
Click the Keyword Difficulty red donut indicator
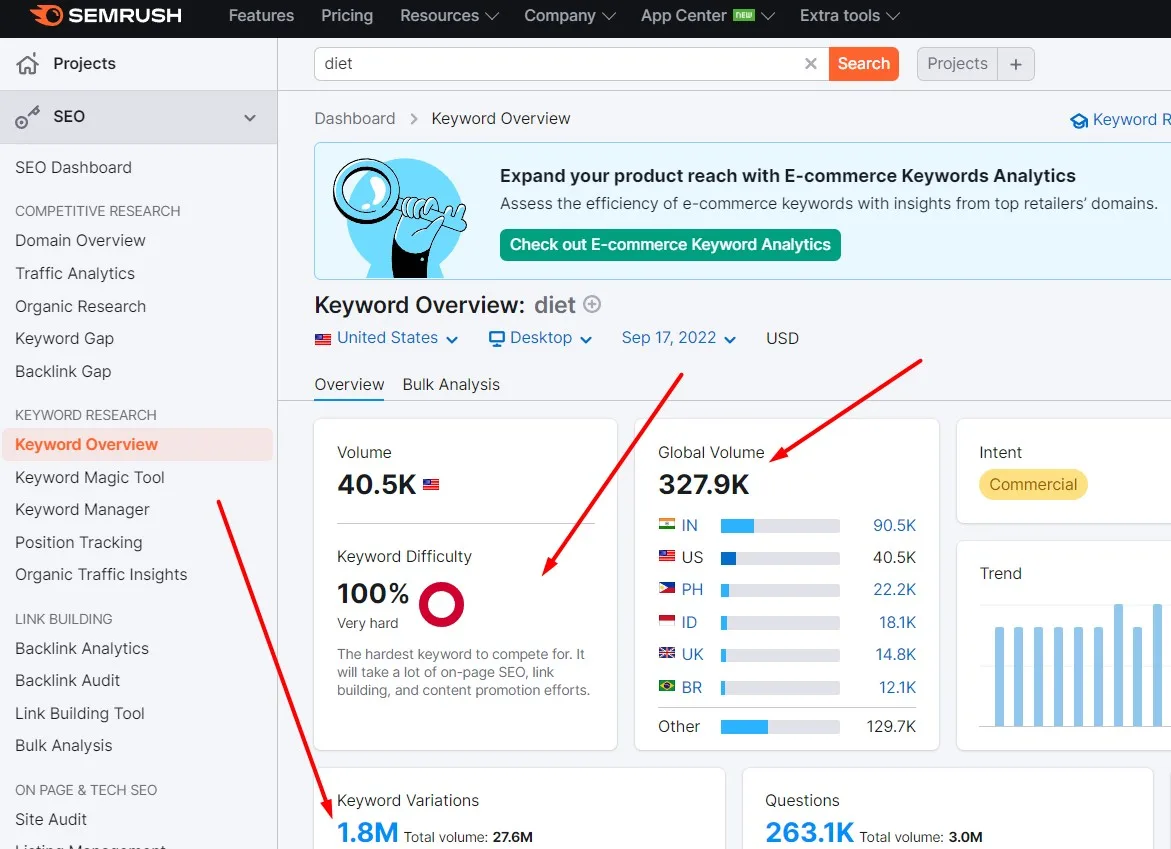(441, 604)
